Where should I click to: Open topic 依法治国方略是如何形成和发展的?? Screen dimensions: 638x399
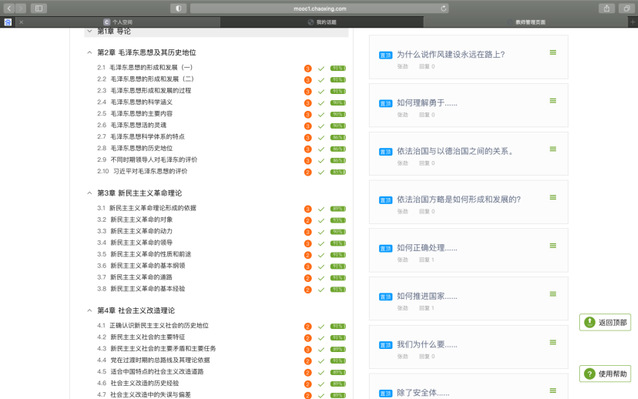[459, 199]
